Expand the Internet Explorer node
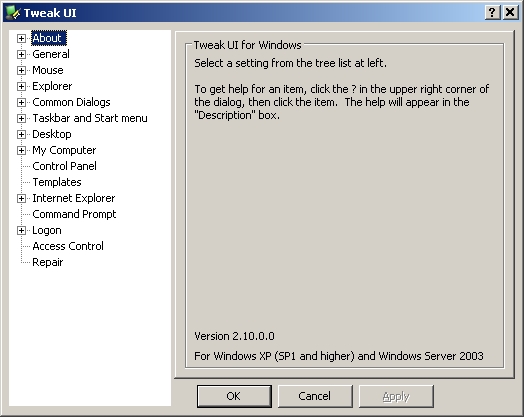Image resolution: width=524 pixels, height=417 pixels. pyautogui.click(x=21, y=198)
